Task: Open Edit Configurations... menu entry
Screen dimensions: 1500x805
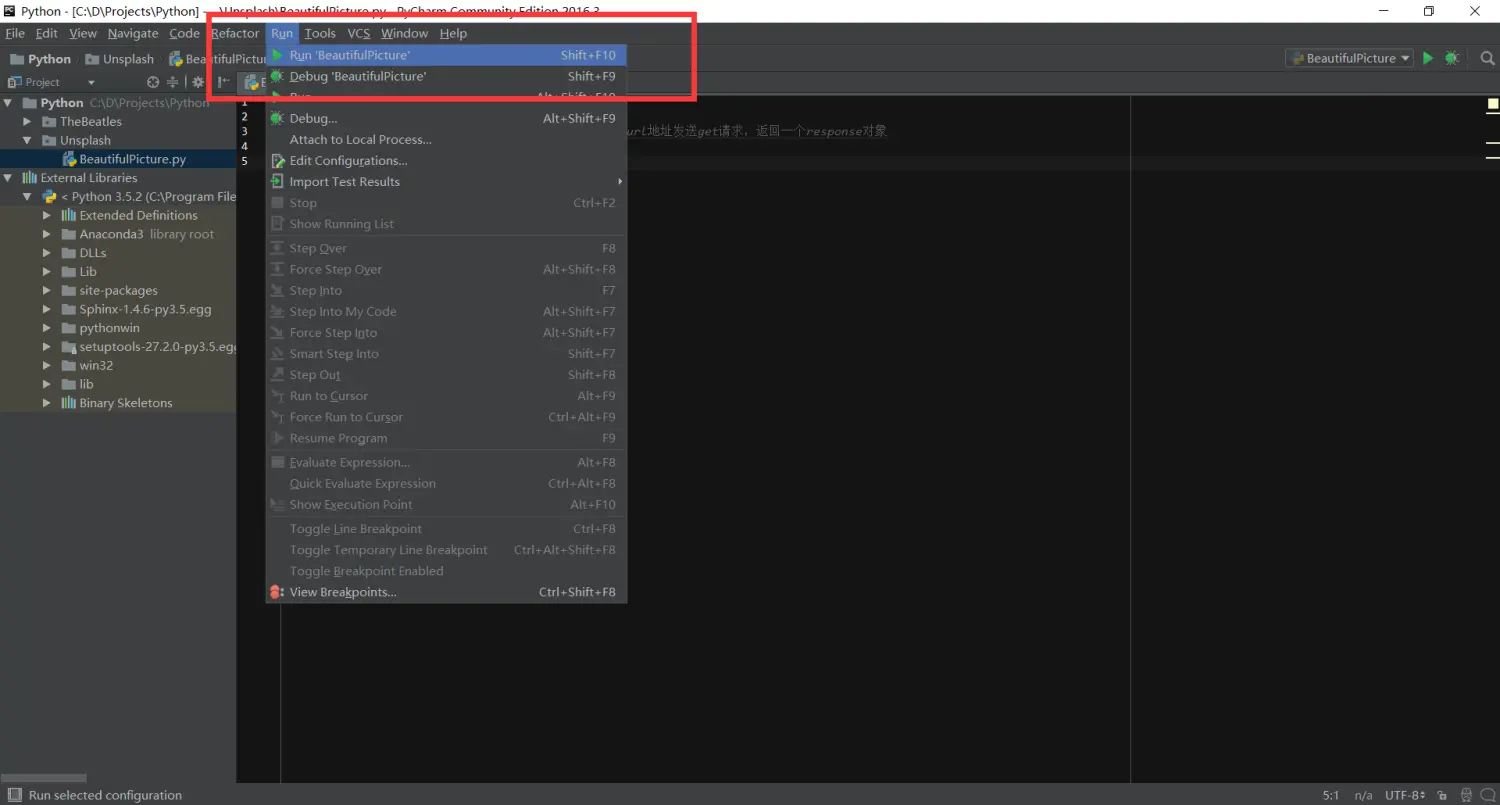Action: [x=446, y=160]
